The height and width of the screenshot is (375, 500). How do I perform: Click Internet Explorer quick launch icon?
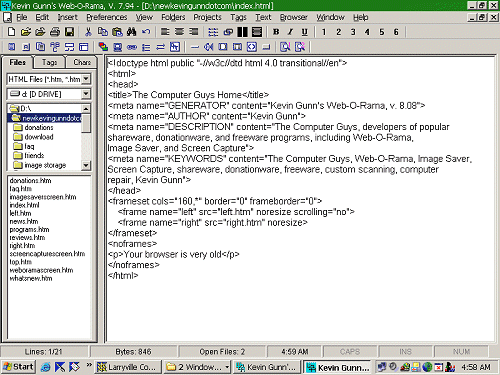tap(45, 367)
